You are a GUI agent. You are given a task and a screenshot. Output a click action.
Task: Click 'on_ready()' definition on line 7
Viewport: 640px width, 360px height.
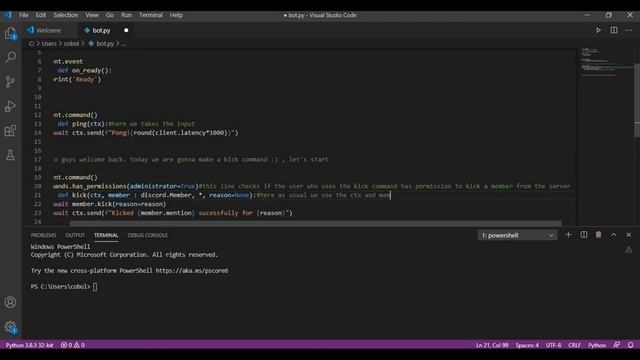pyautogui.click(x=91, y=70)
